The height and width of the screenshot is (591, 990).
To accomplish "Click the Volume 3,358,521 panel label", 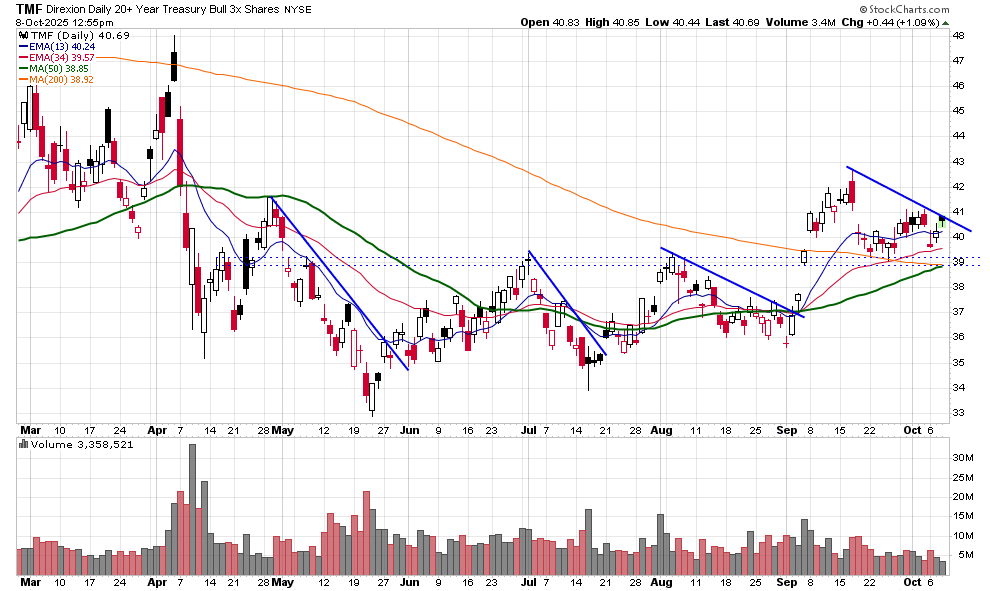I will point(75,443).
